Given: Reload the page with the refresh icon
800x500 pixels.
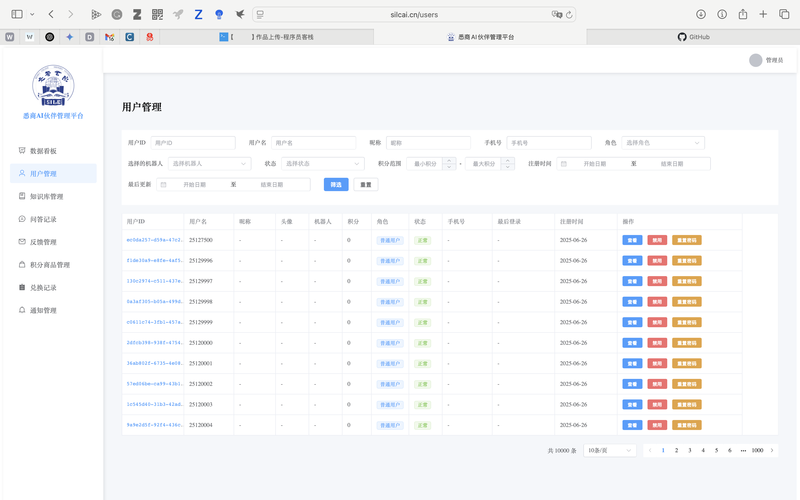Looking at the screenshot, I should (x=569, y=14).
